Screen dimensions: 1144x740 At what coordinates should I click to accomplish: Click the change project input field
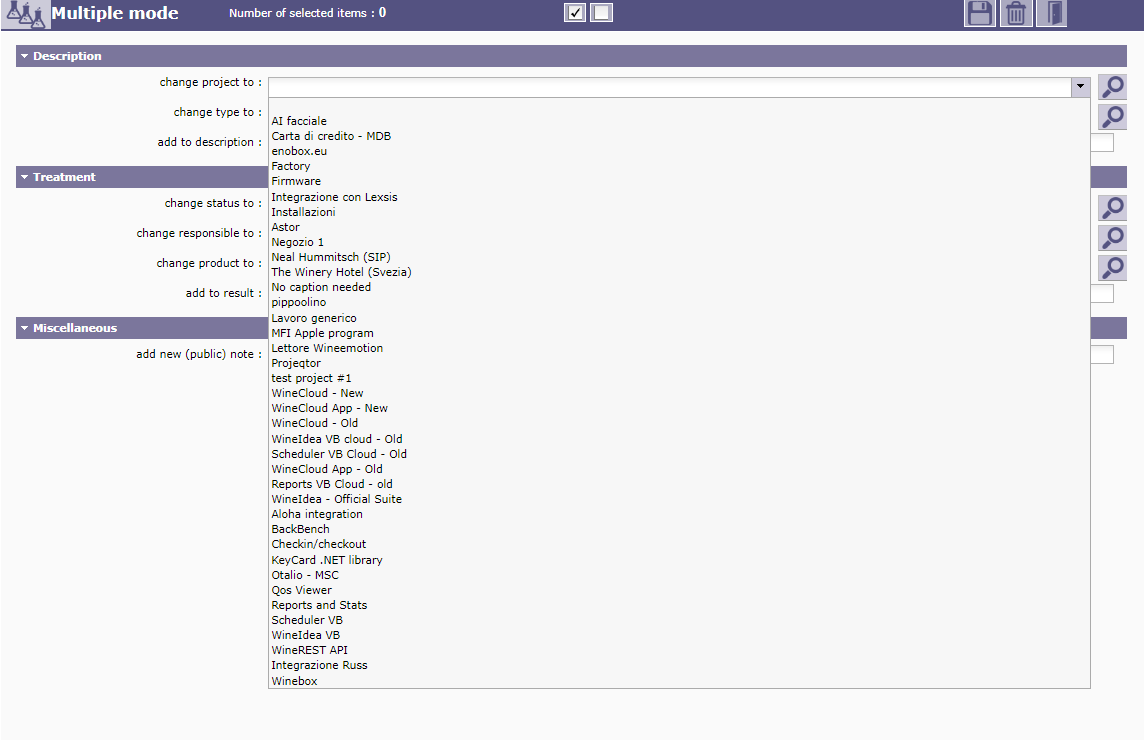(x=670, y=87)
